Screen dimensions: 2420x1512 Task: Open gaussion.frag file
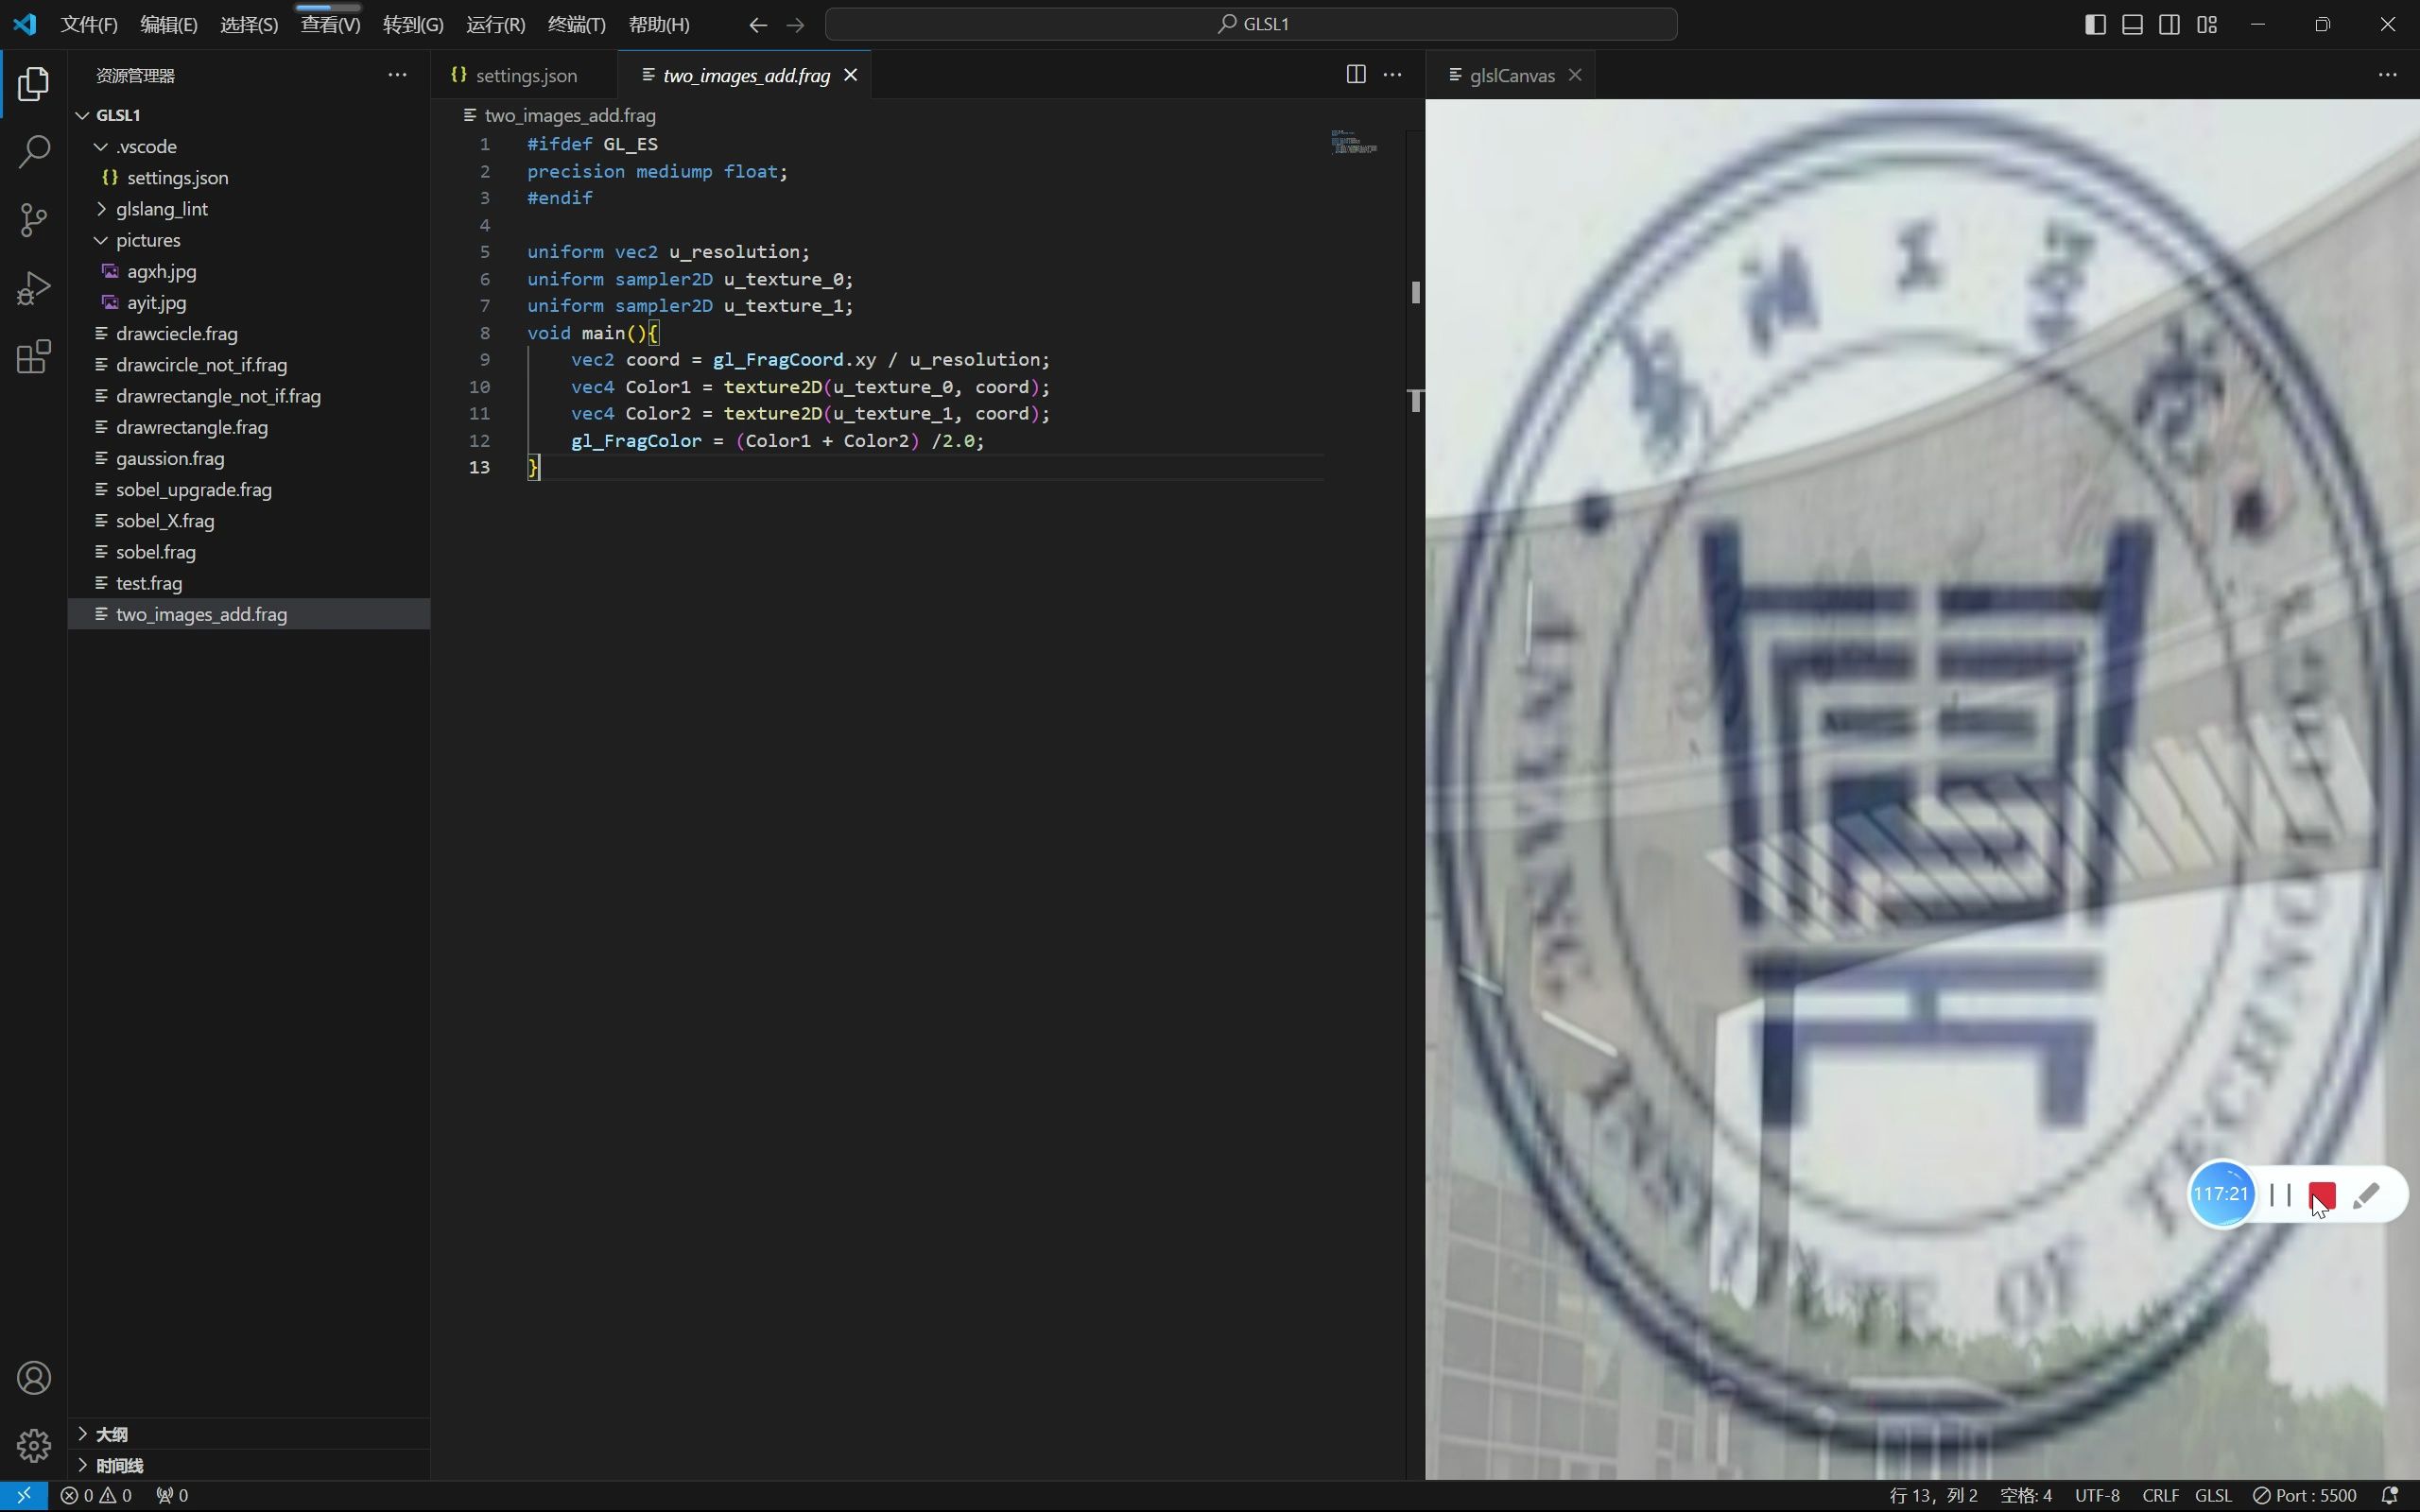pyautogui.click(x=249, y=458)
